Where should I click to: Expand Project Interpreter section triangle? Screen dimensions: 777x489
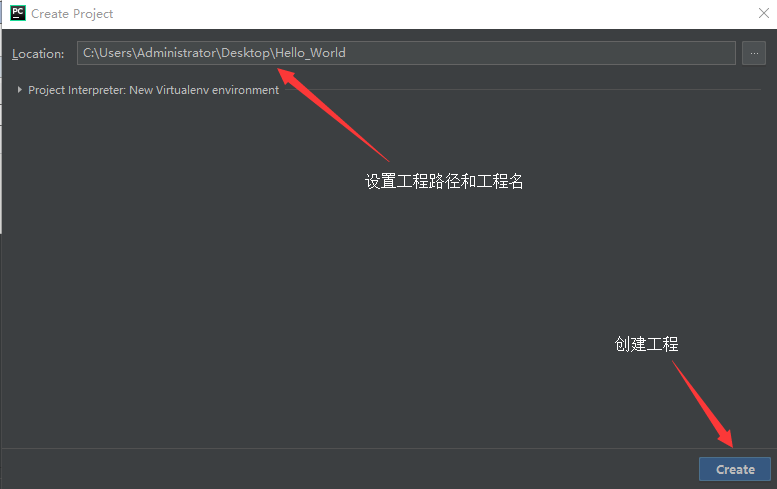point(19,90)
